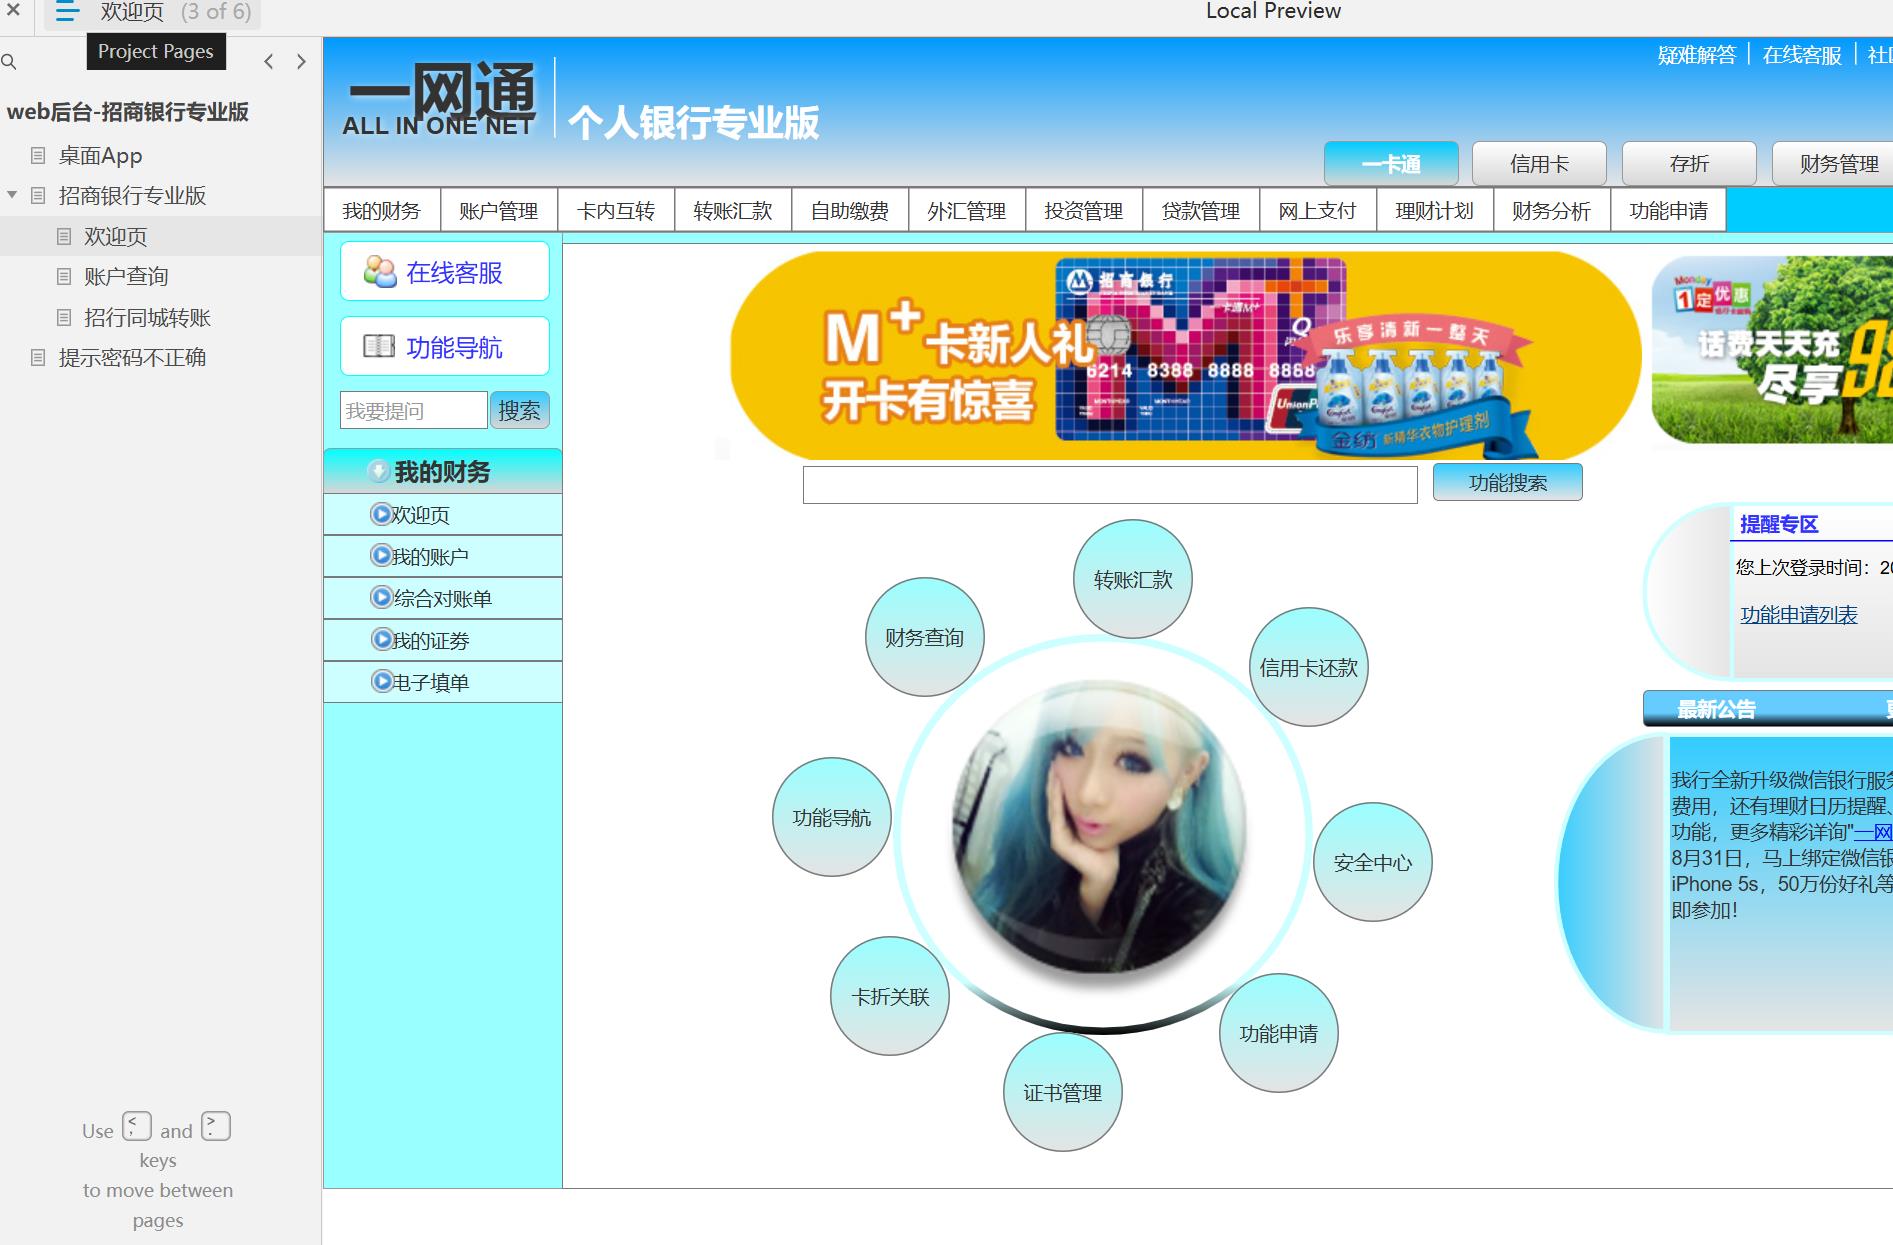
Task: Click the 信用卡还款 circle button
Action: point(1309,667)
